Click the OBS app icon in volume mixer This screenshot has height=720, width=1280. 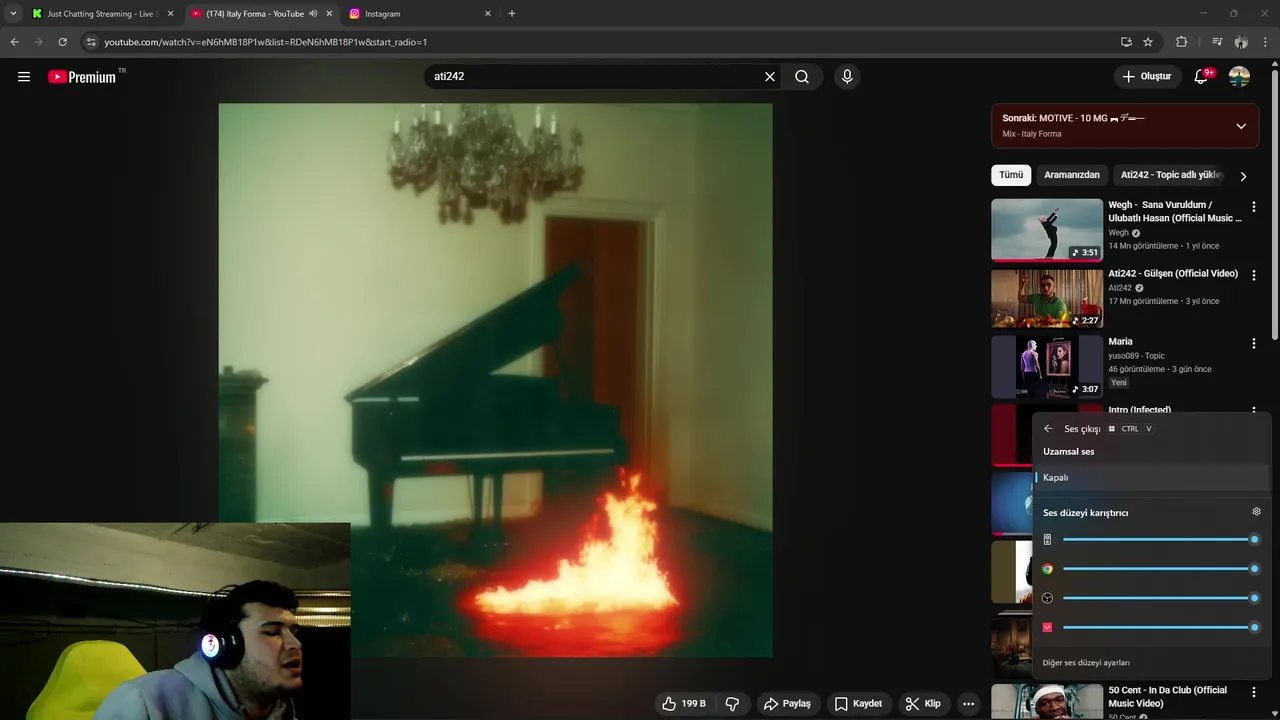click(1047, 598)
